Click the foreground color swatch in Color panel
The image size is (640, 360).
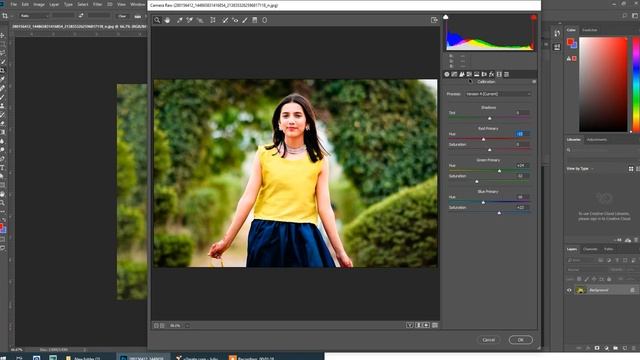pos(570,42)
